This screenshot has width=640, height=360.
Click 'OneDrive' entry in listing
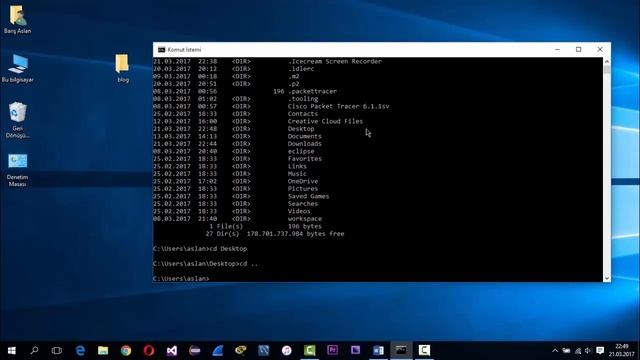[303, 181]
